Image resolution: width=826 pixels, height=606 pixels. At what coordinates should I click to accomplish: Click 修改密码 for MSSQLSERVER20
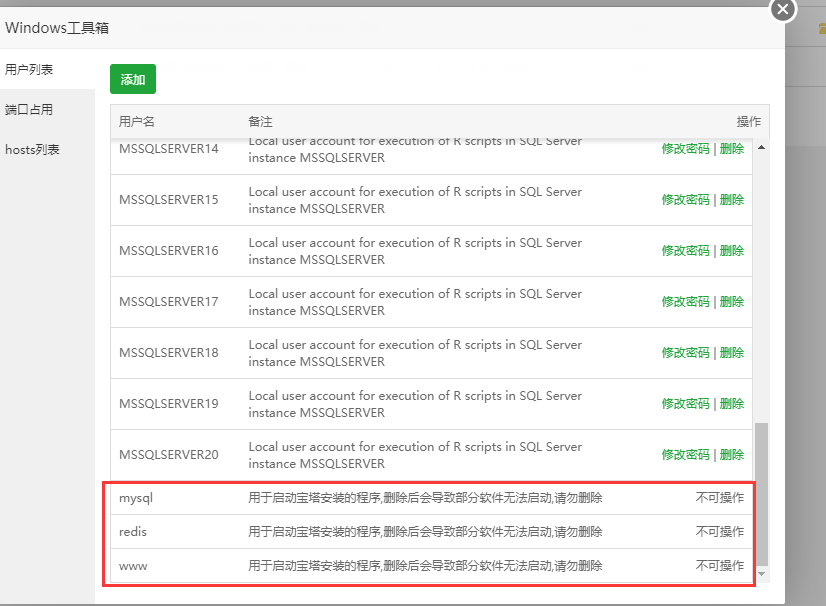click(685, 454)
